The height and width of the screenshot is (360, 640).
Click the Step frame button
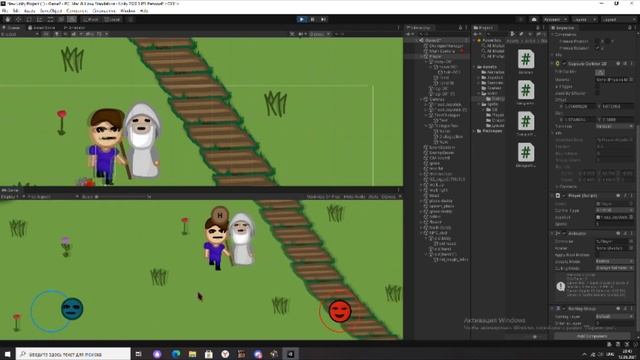323,19
